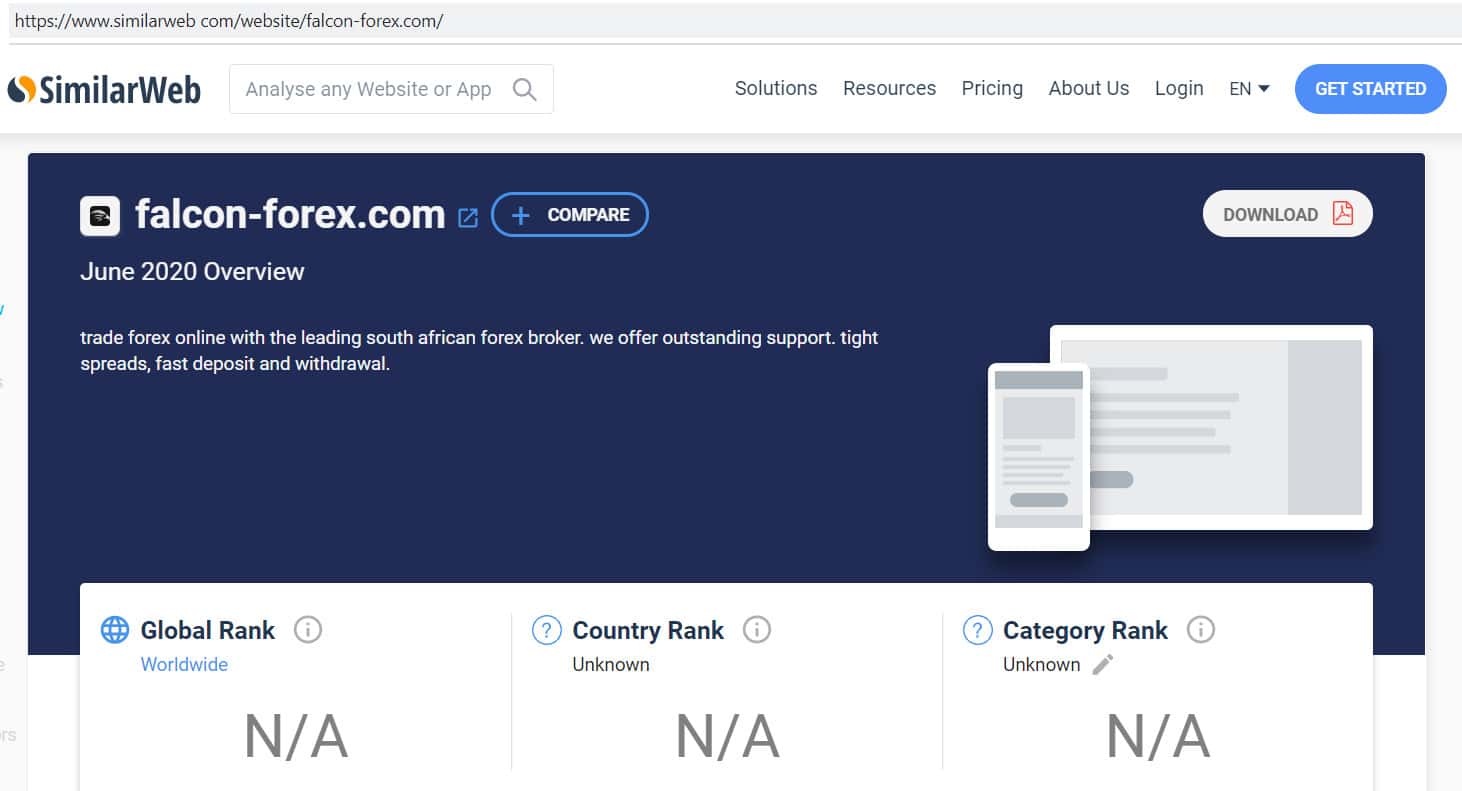This screenshot has height=791, width=1462.
Task: Click the site description starting 'trade forex online'
Action: pyautogui.click(x=479, y=351)
